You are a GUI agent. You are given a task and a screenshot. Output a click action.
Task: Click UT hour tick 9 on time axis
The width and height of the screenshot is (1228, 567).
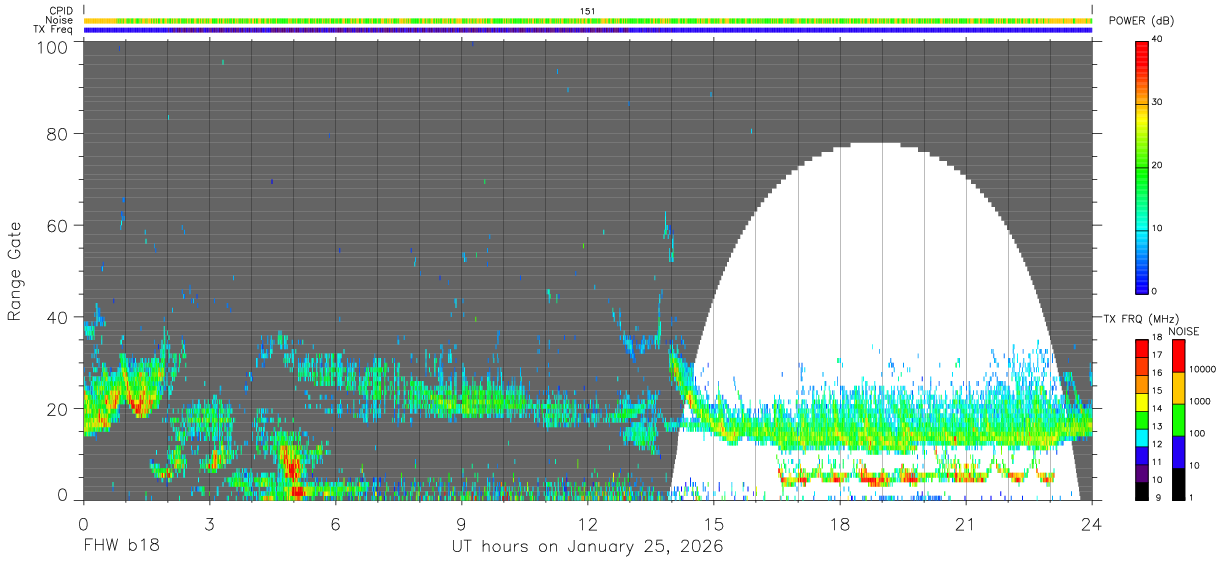click(461, 522)
